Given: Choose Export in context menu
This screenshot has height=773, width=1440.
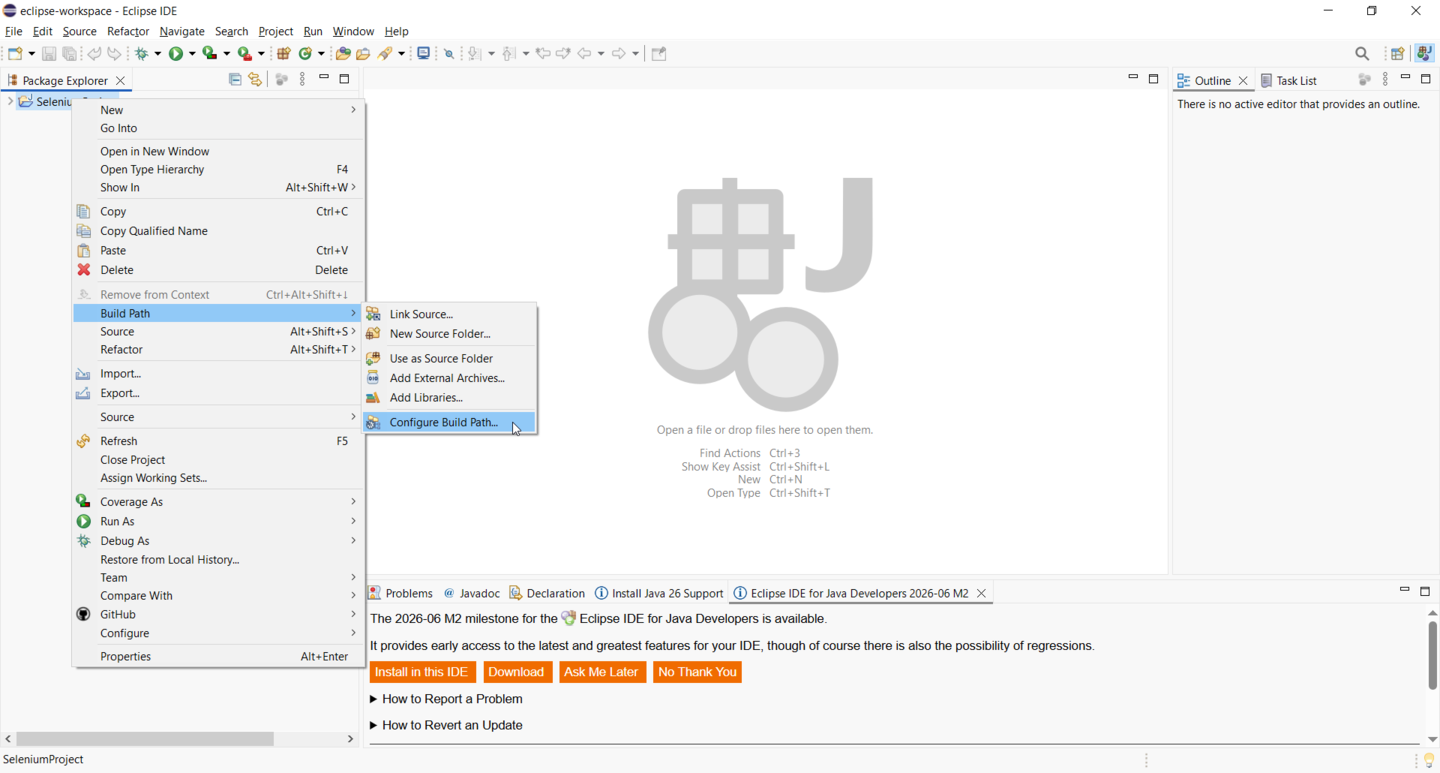Looking at the screenshot, I should pos(218,393).
